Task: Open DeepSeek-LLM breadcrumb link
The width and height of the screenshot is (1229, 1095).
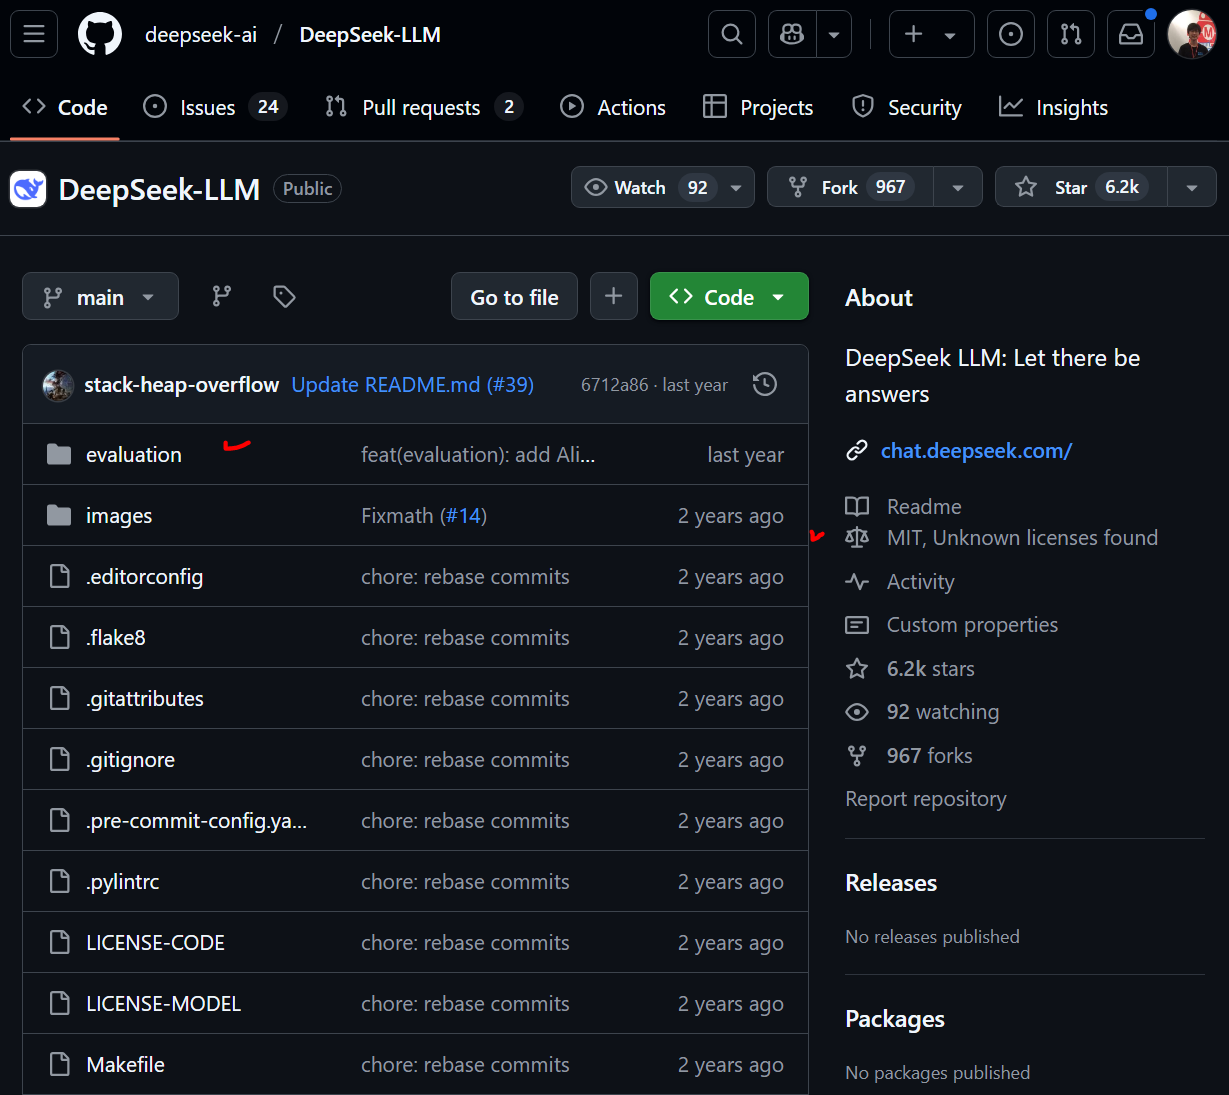Action: pyautogui.click(x=370, y=34)
